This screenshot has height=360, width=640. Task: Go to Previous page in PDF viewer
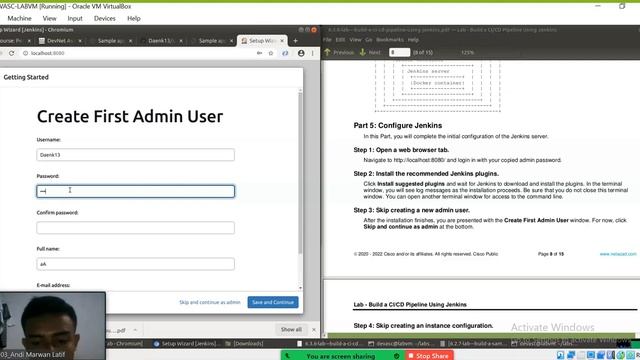point(340,52)
